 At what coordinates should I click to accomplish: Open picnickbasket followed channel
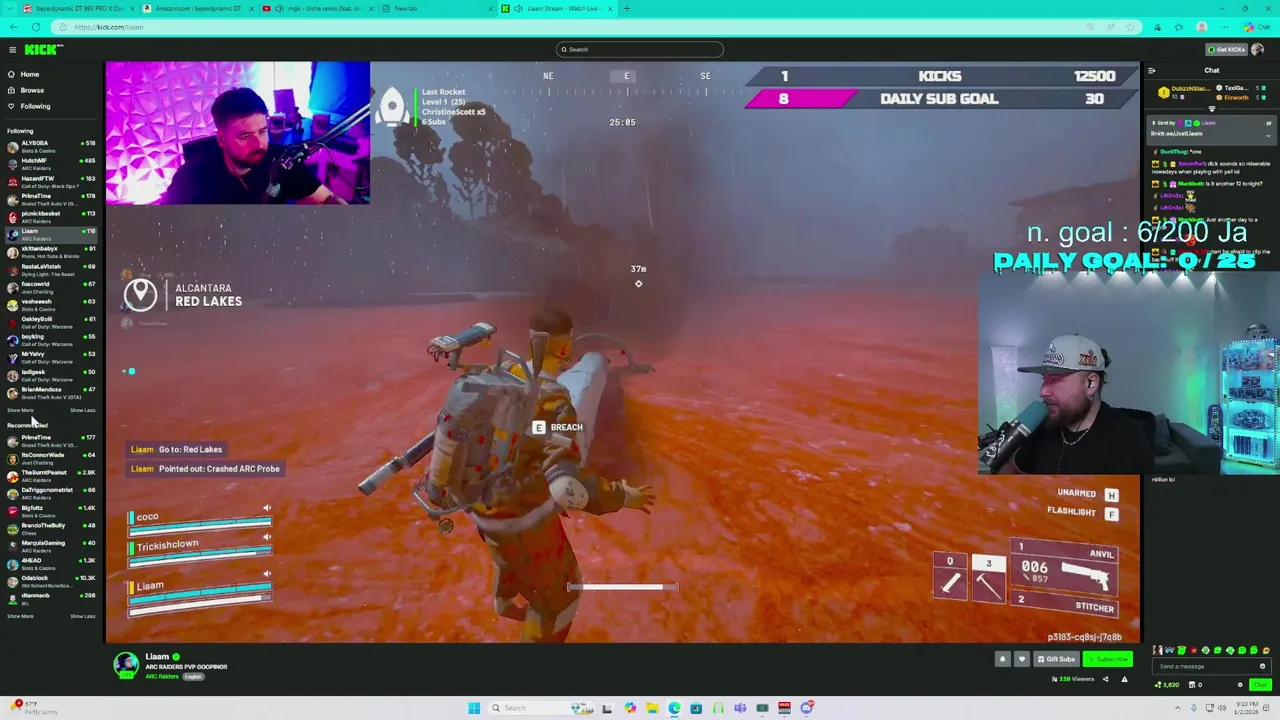[x=50, y=216]
